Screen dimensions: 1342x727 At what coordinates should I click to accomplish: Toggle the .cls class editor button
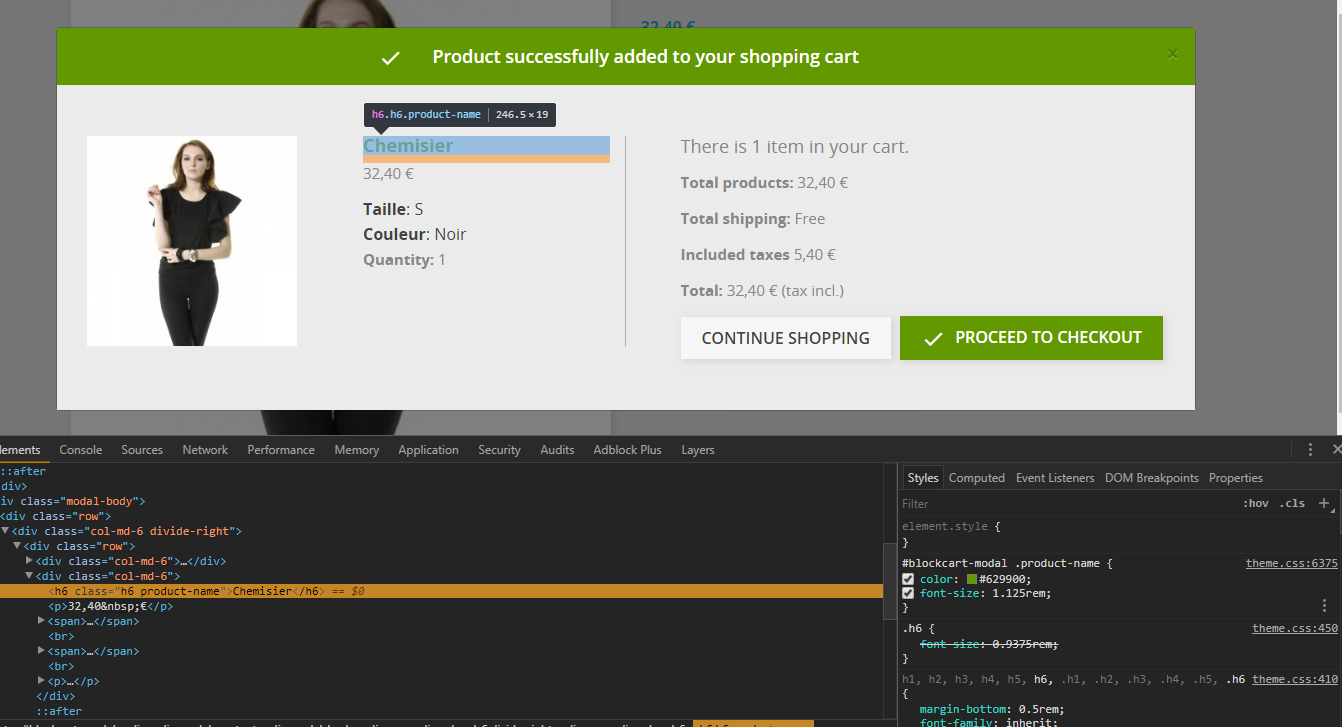pos(1294,504)
